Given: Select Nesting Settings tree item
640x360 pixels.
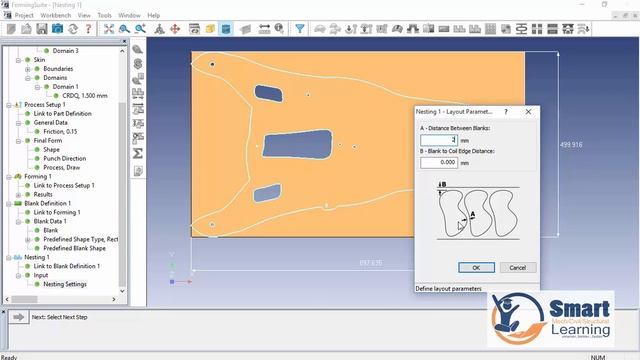Looking at the screenshot, I should pos(65,284).
